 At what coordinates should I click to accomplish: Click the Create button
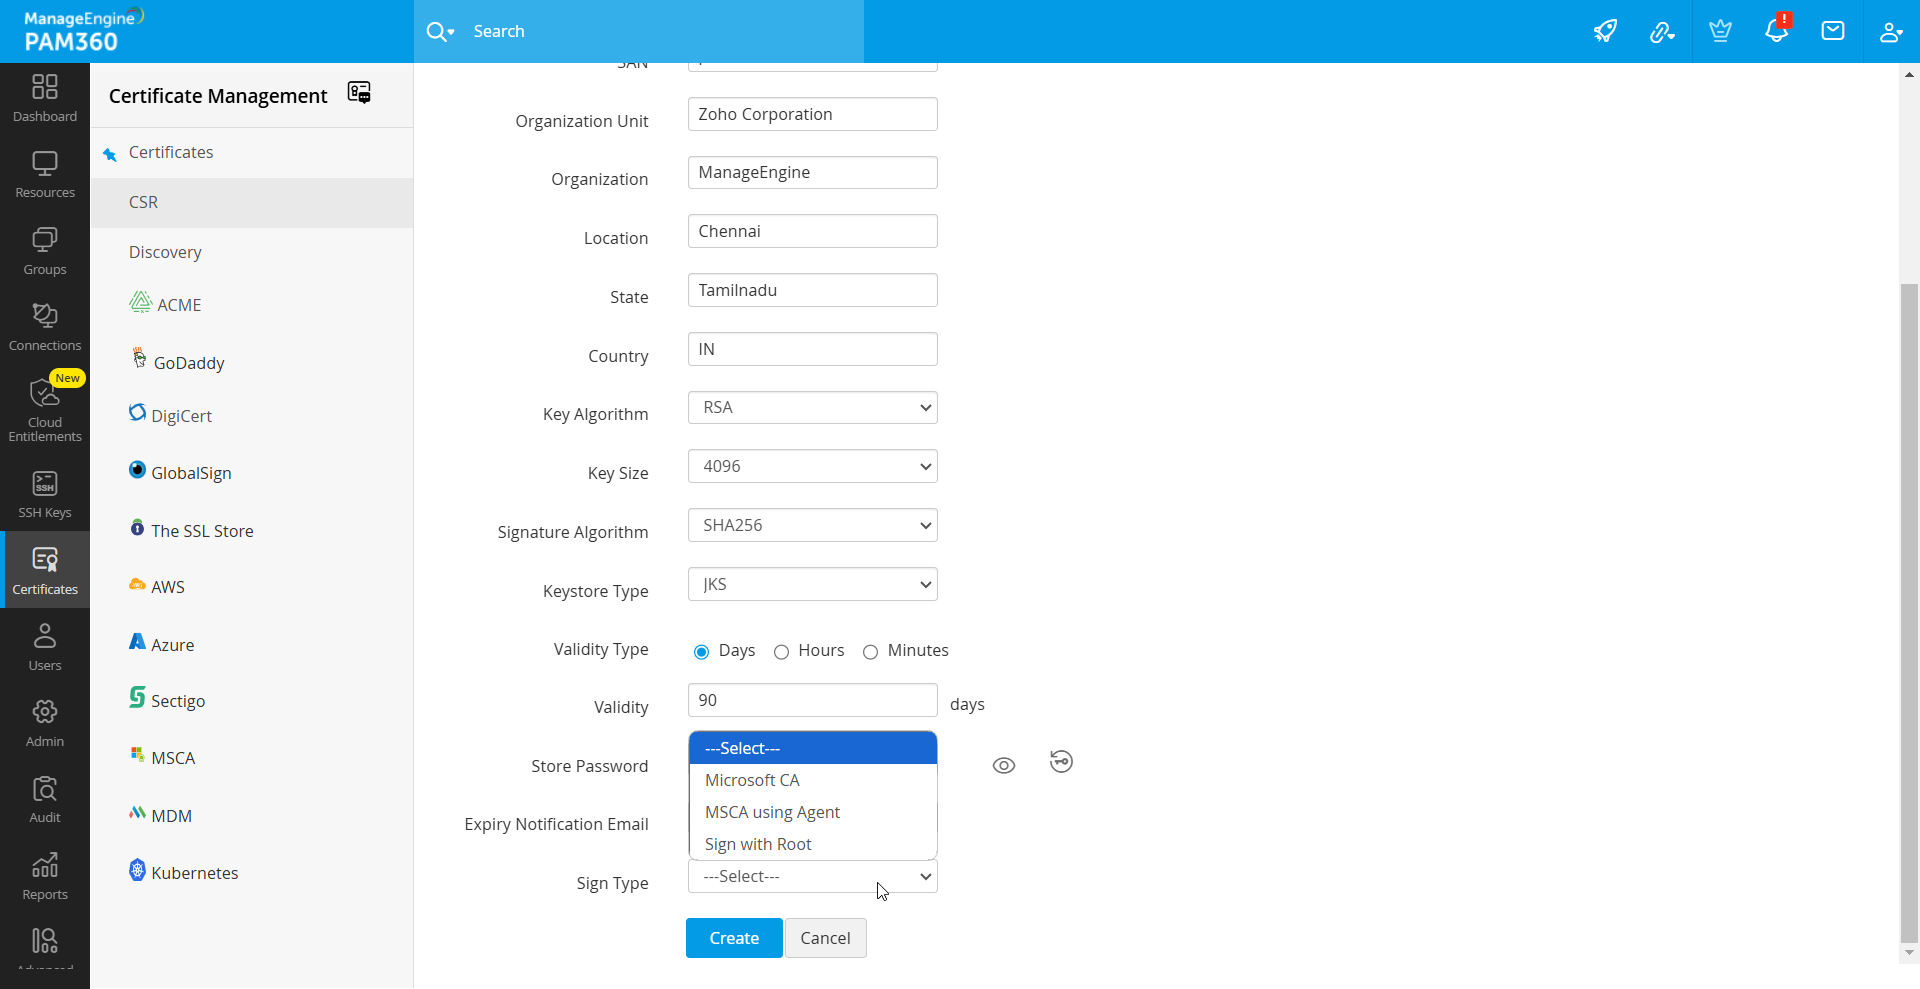coord(734,938)
